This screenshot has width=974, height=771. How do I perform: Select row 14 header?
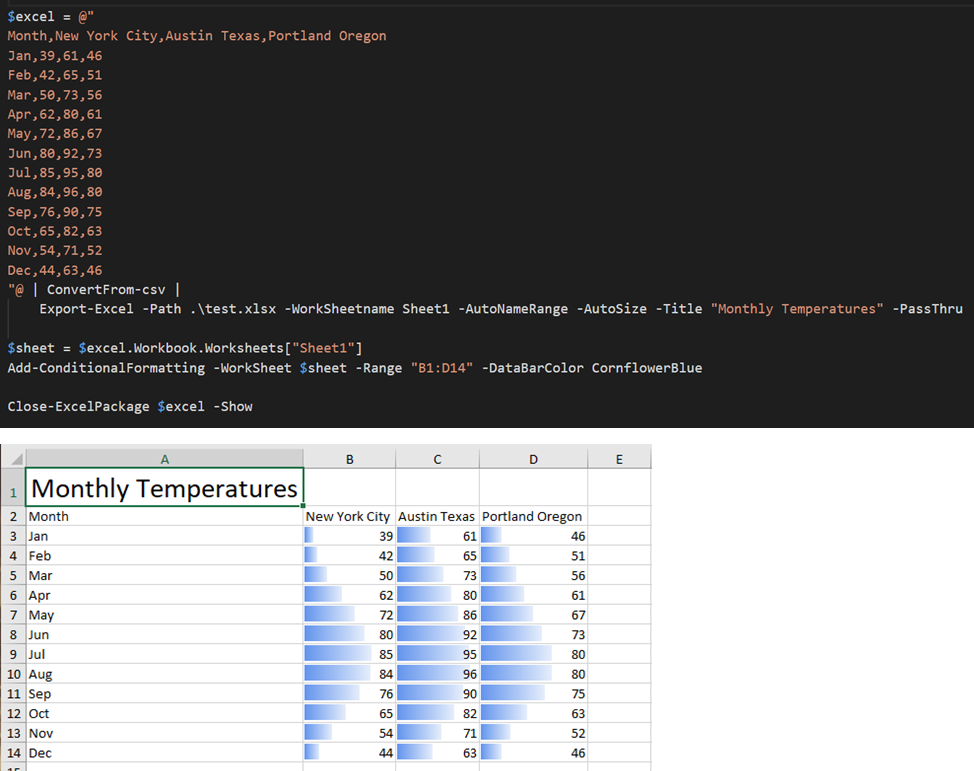pyautogui.click(x=14, y=753)
